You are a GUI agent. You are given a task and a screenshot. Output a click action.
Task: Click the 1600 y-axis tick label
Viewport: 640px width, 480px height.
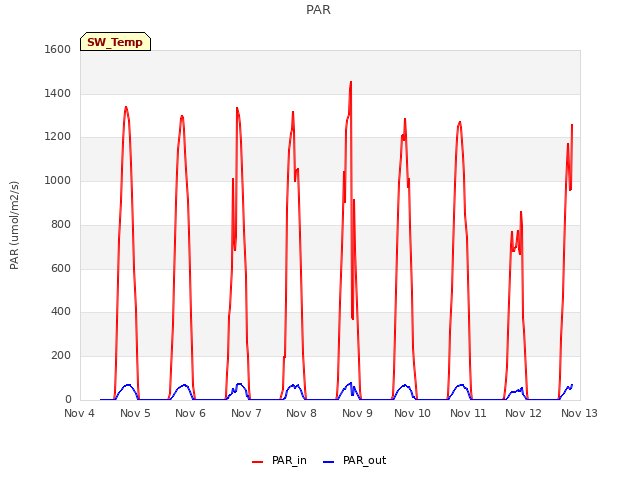click(58, 49)
